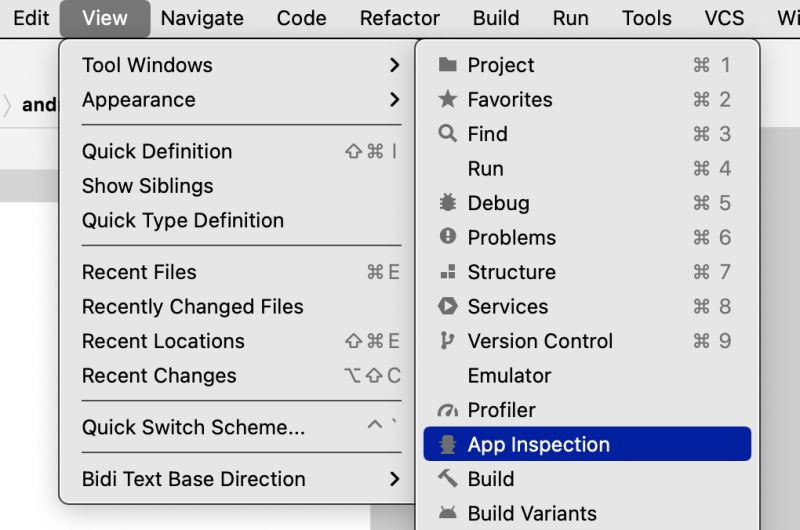Expand Bidi Text Base Direction submenu arrow
Viewport: 800px width, 530px height.
(x=395, y=479)
